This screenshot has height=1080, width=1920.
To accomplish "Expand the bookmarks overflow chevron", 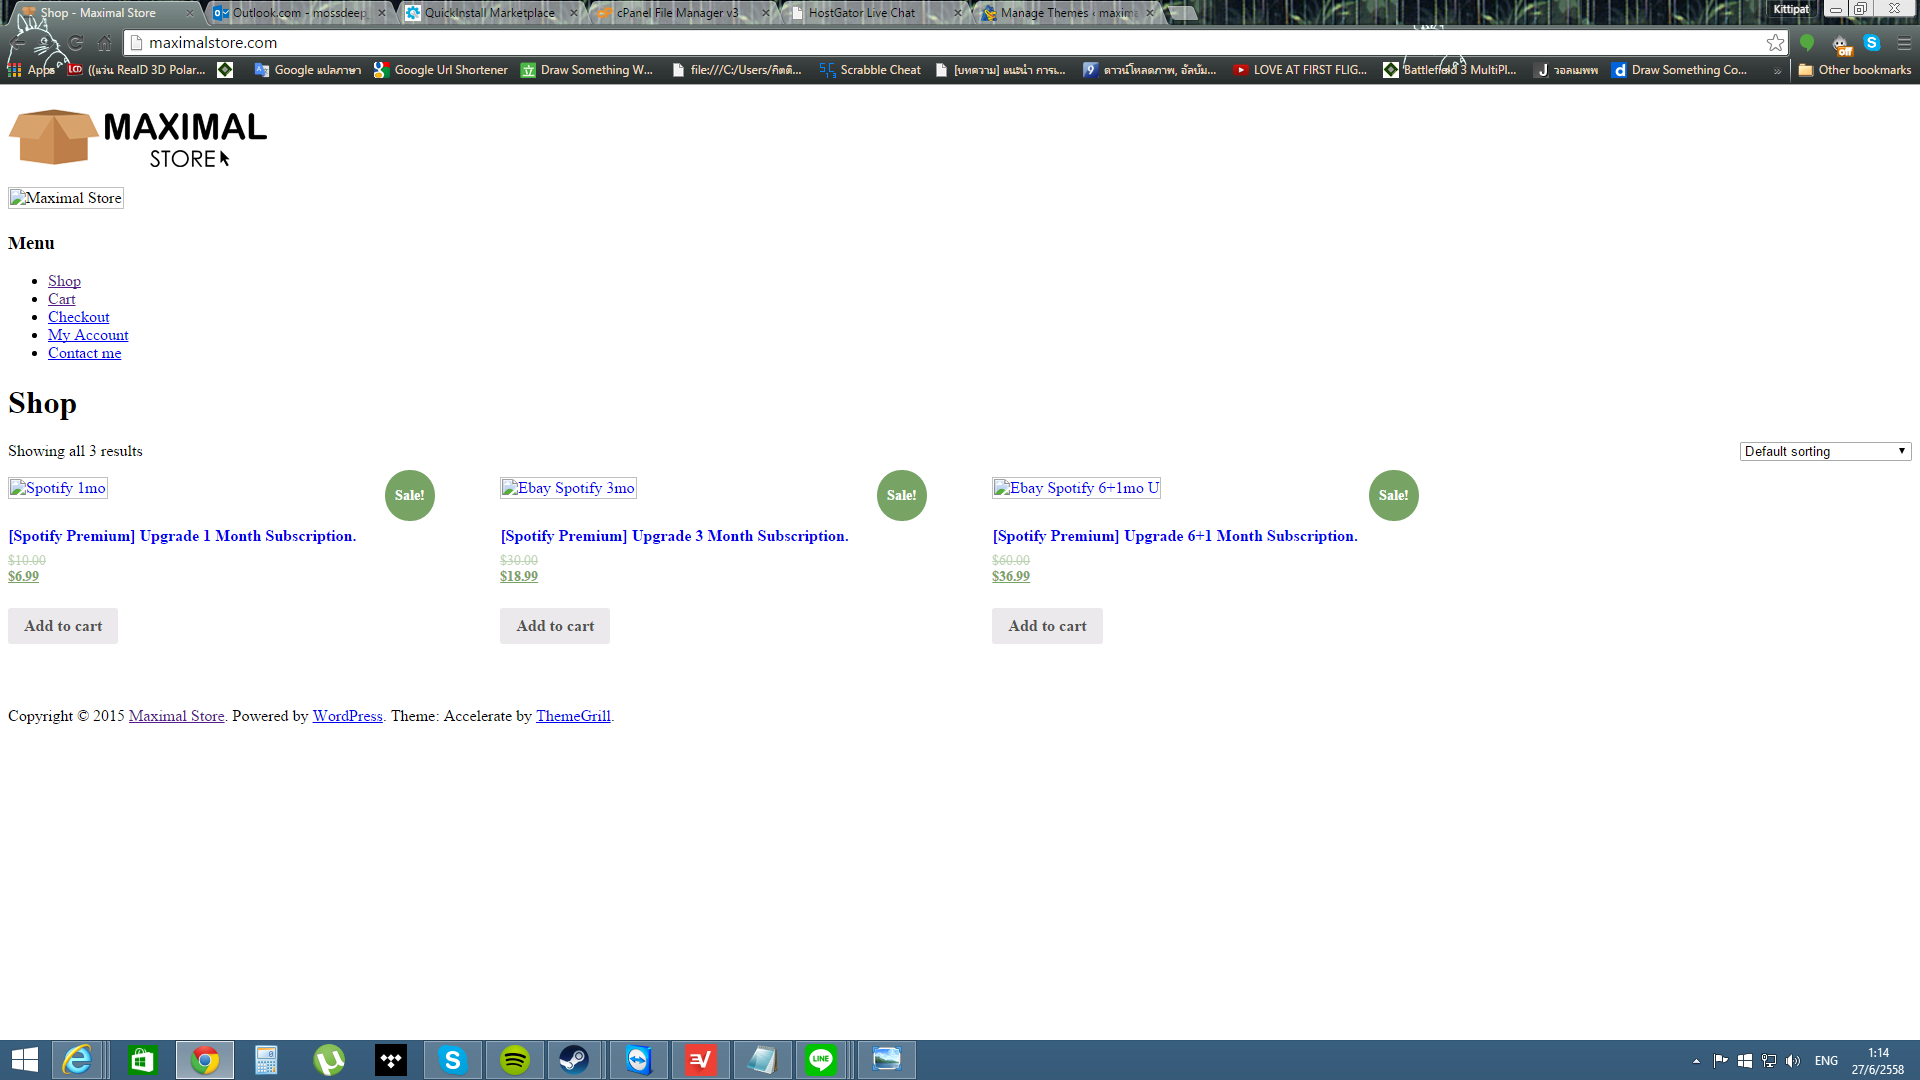I will tap(1777, 70).
